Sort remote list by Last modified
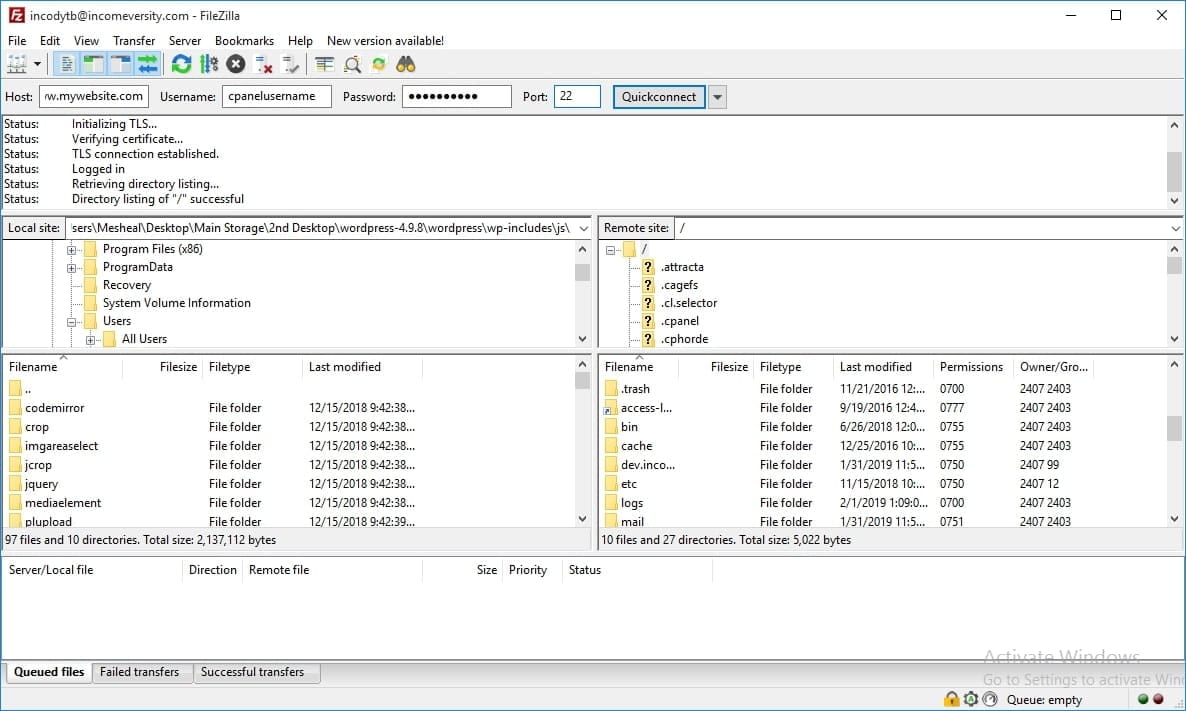Viewport: 1186px width, 711px height. (883, 367)
